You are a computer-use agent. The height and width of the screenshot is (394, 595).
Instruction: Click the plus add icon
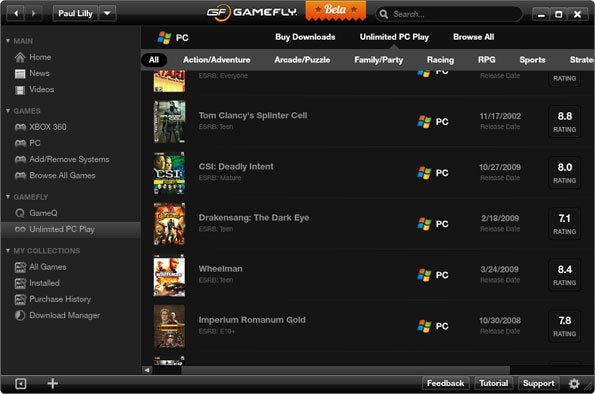click(x=52, y=383)
